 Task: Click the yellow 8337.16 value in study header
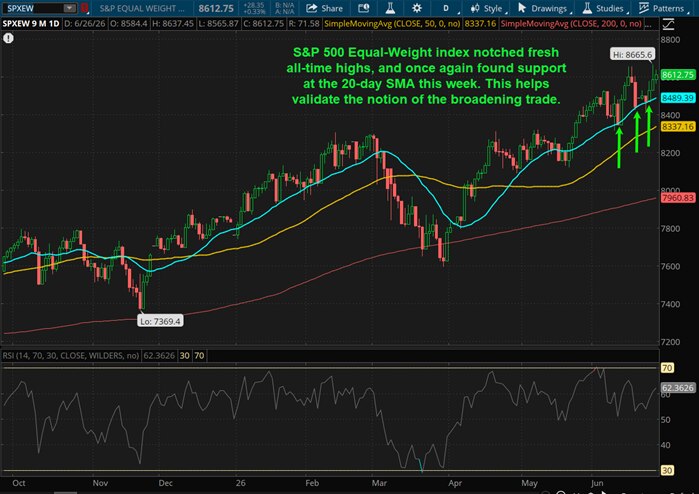480,24
